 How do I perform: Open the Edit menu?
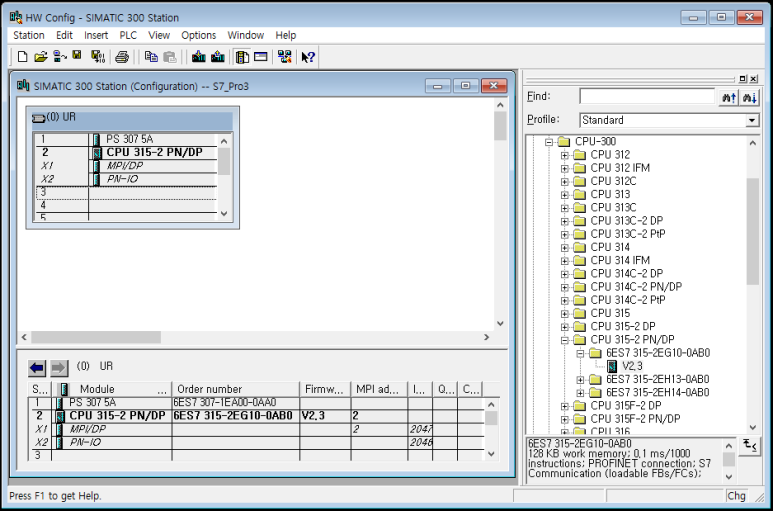coord(64,35)
